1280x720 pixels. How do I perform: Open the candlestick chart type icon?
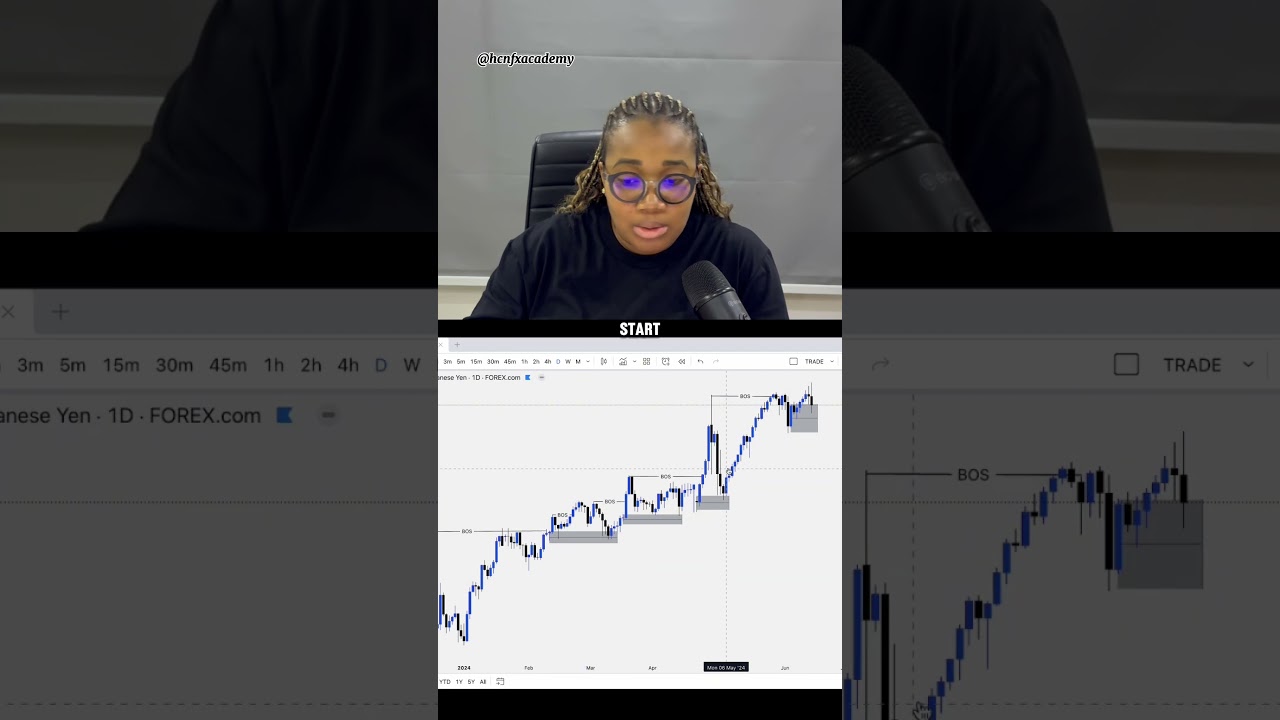604,361
